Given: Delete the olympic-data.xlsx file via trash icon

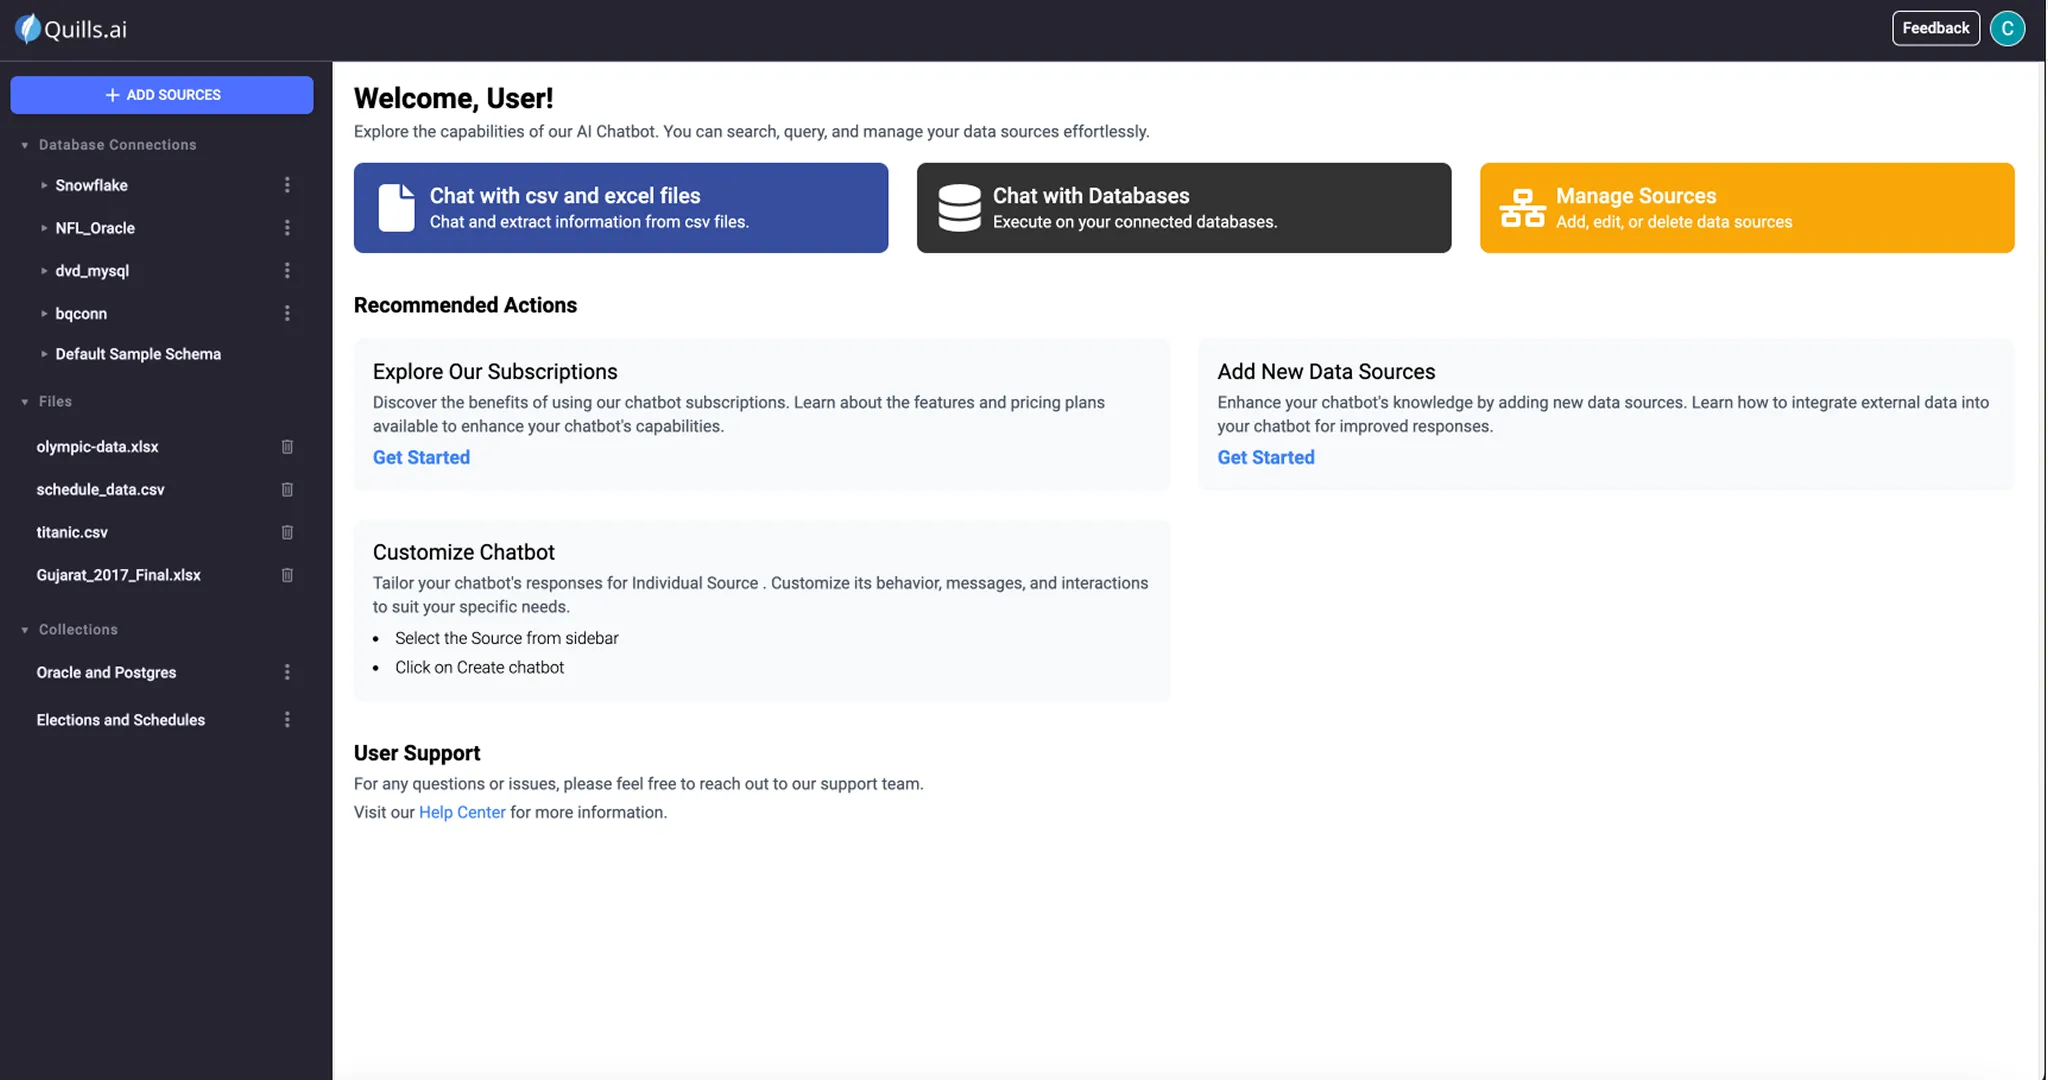Looking at the screenshot, I should click(287, 447).
